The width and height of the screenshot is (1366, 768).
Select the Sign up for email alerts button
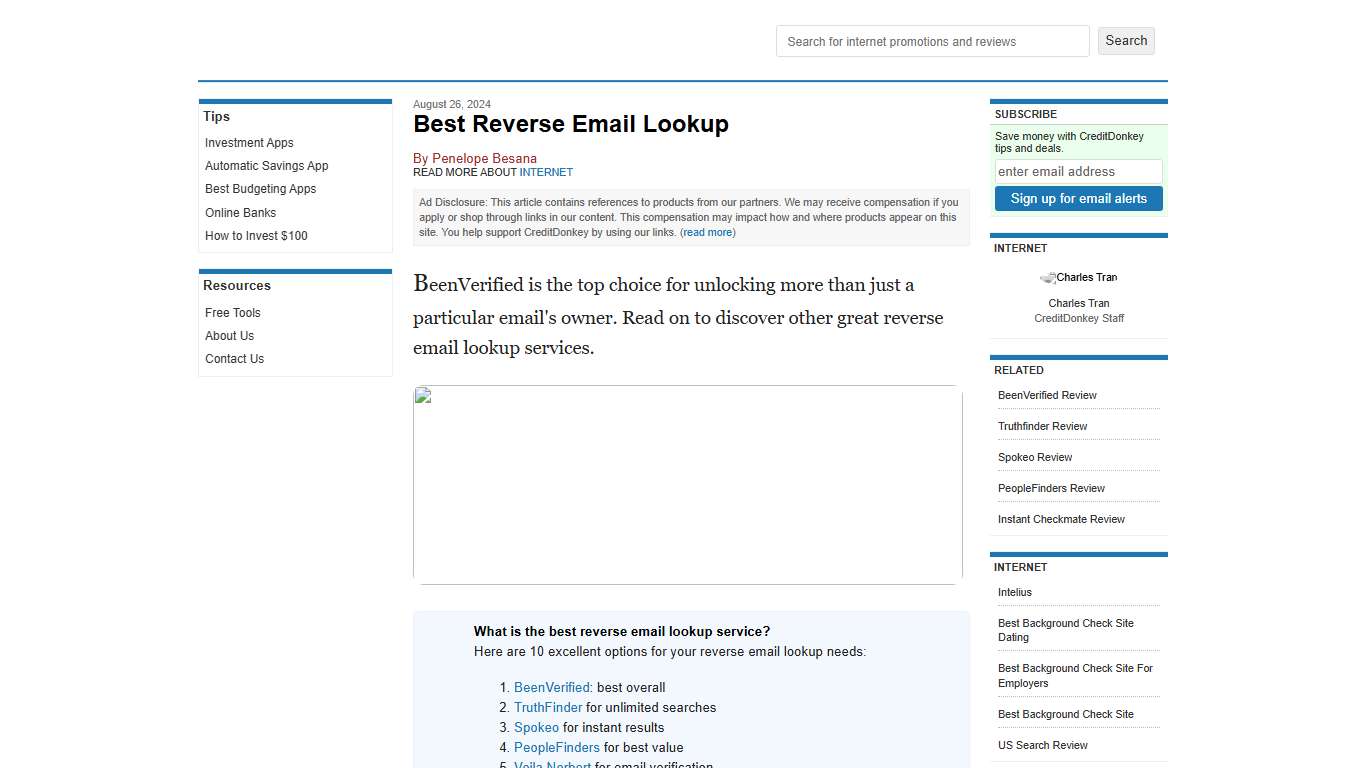click(x=1078, y=198)
